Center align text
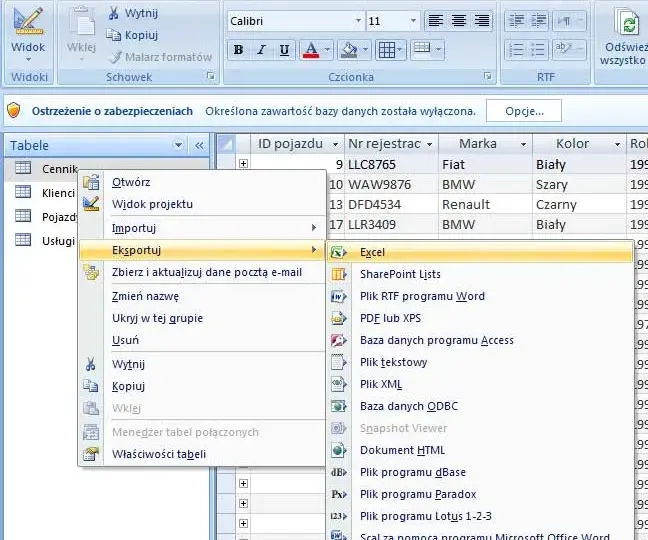The height and width of the screenshot is (540, 648). [459, 21]
